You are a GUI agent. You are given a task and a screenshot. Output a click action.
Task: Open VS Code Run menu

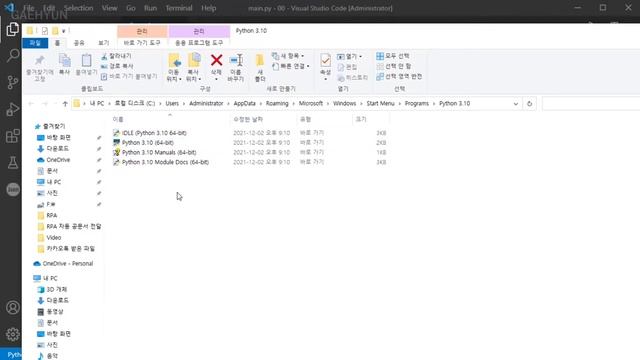pyautogui.click(x=150, y=8)
